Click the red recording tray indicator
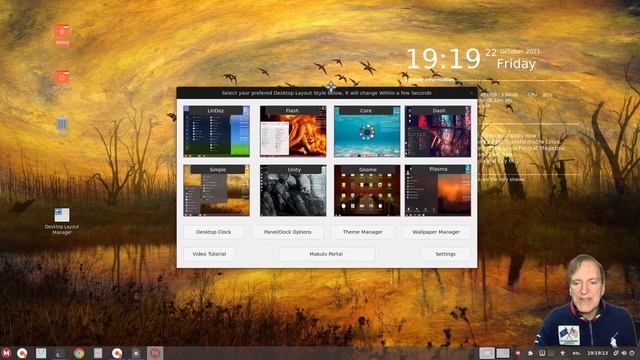Screen dimensions: 640x360 (518, 353)
